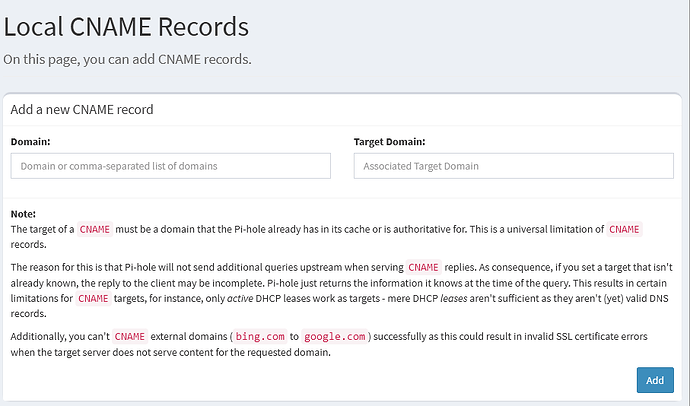Click the CNAME tag before "external domains"
The image size is (690, 406).
(x=130, y=336)
